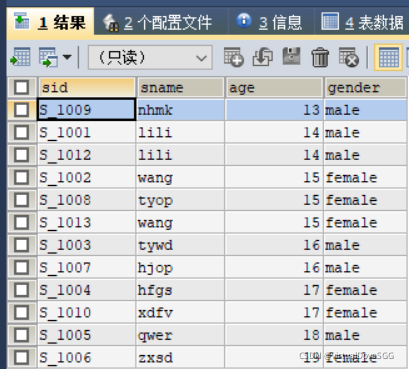This screenshot has width=409, height=369.
Task: Select the xdfv name cell
Action: point(180,312)
